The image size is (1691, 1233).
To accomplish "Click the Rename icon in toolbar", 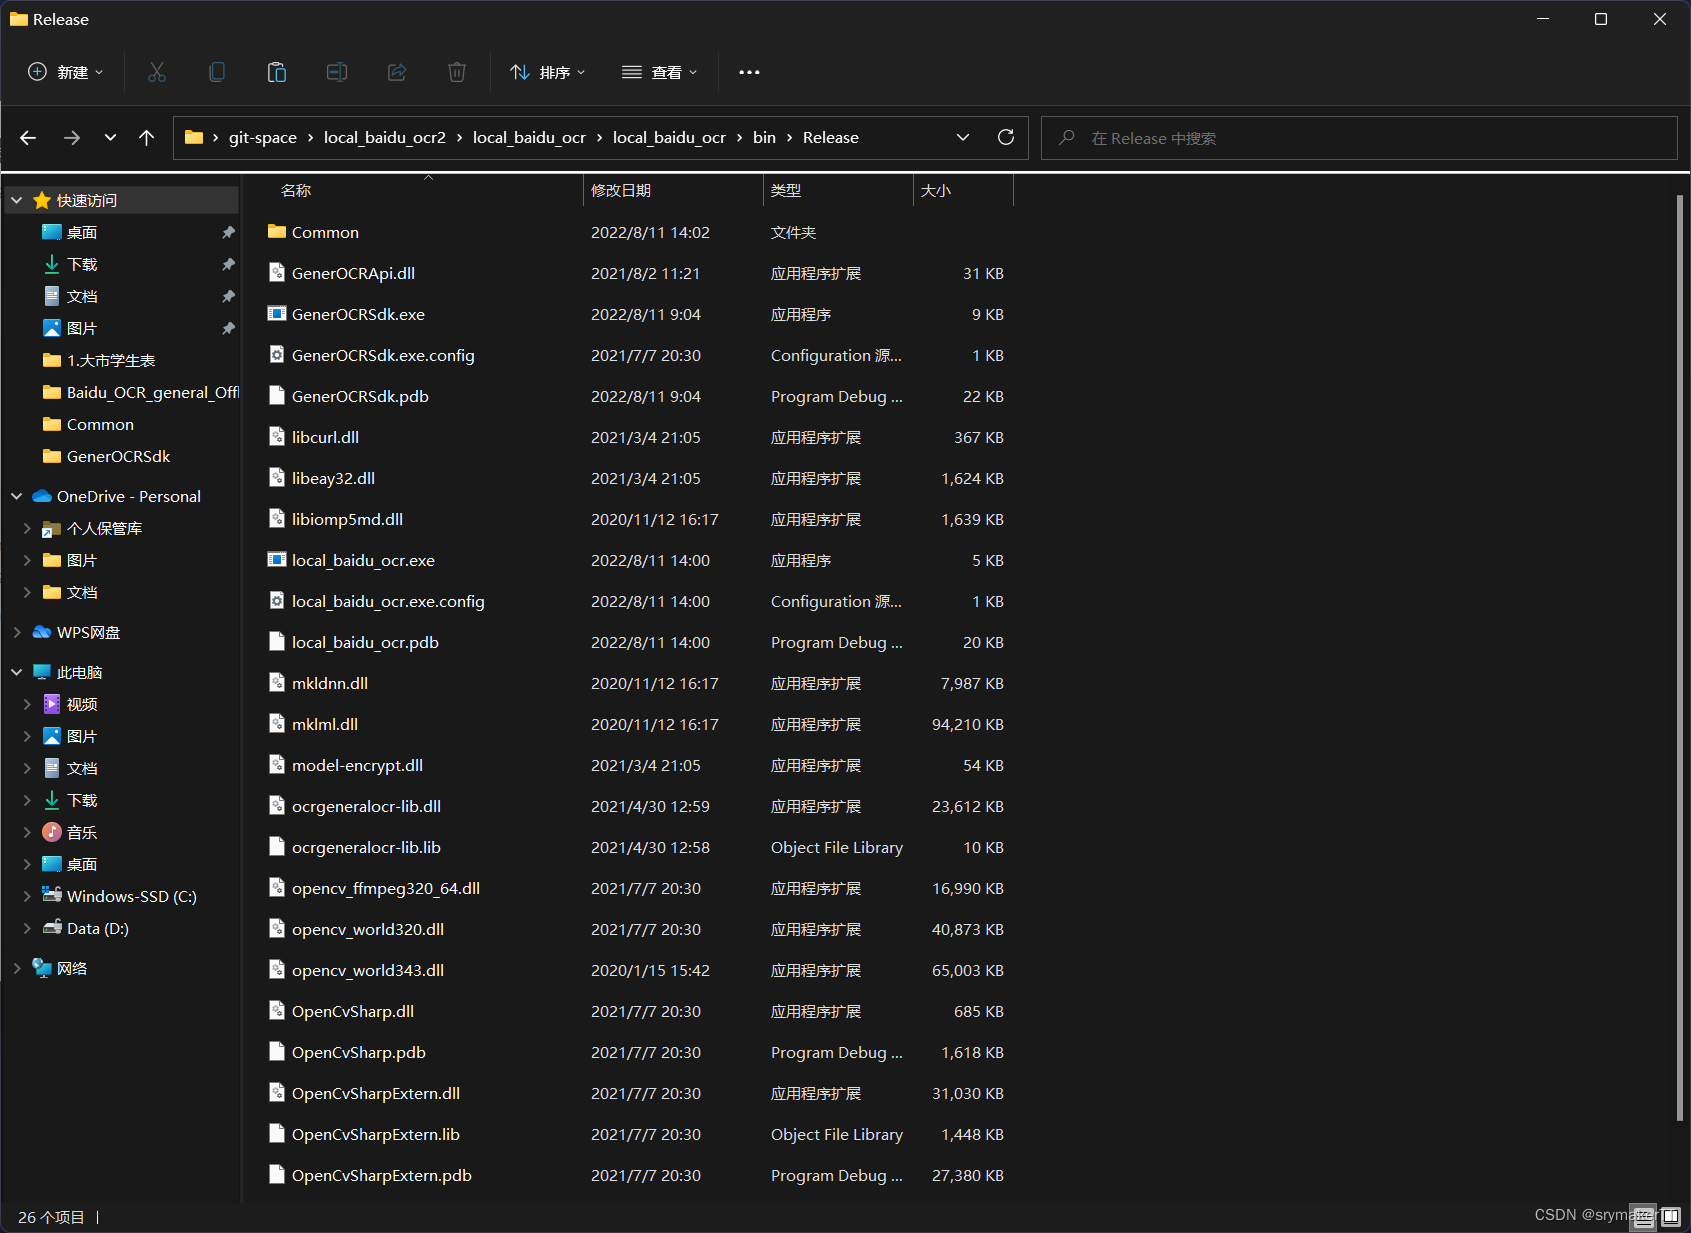I will 337,72.
